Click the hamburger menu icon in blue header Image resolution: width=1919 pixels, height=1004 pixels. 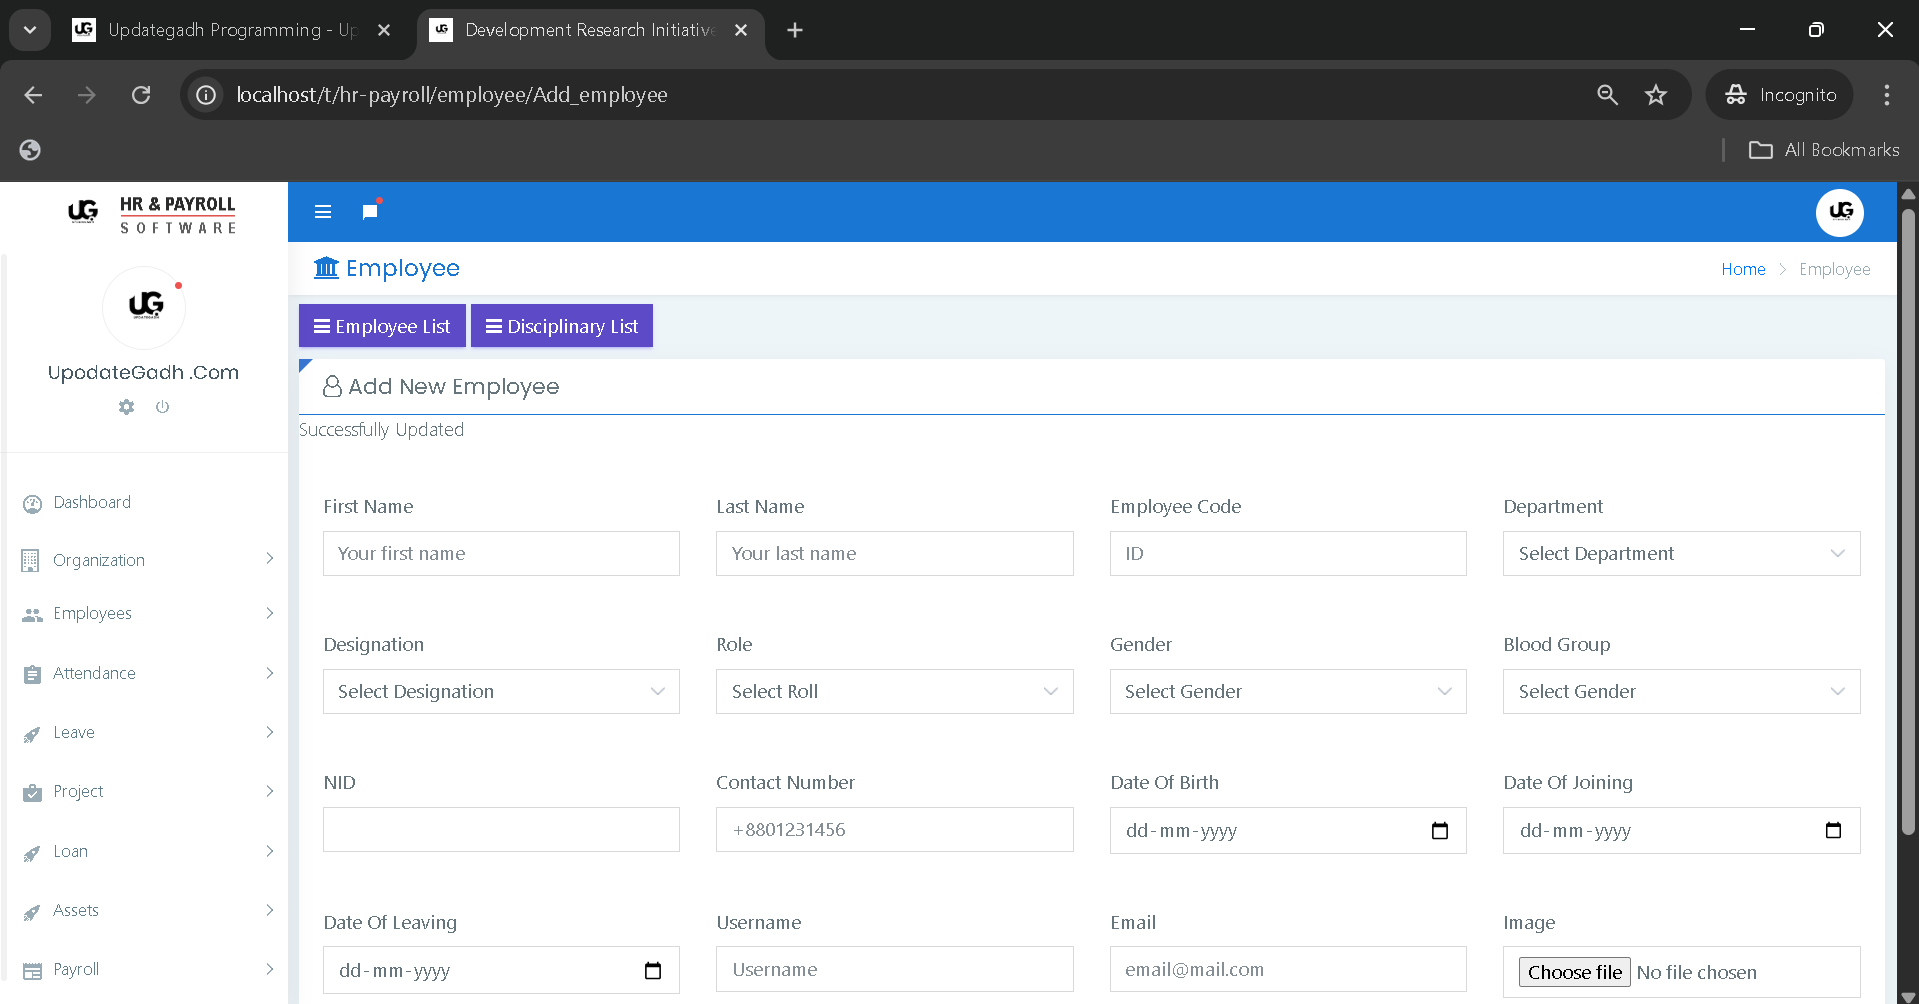click(322, 212)
